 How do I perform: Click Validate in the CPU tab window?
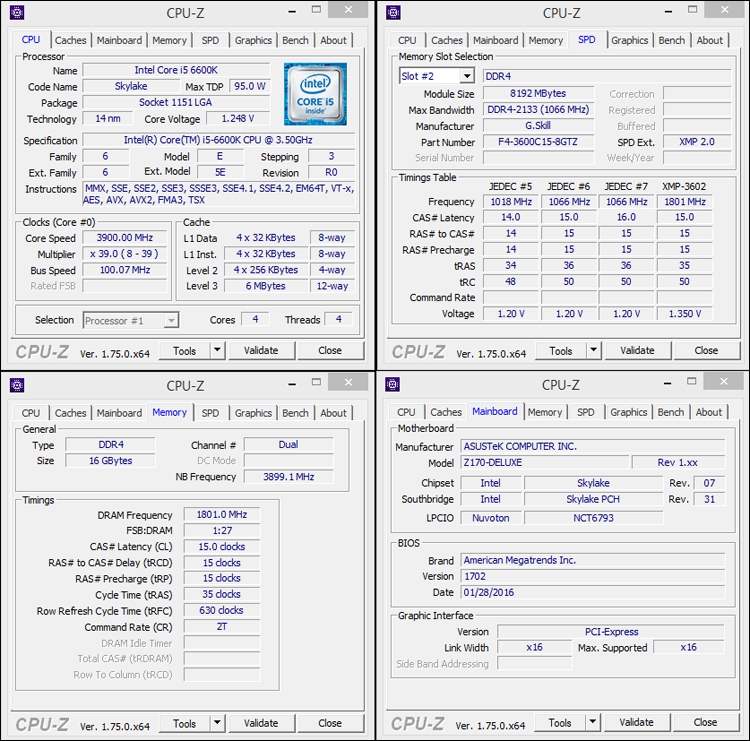261,350
